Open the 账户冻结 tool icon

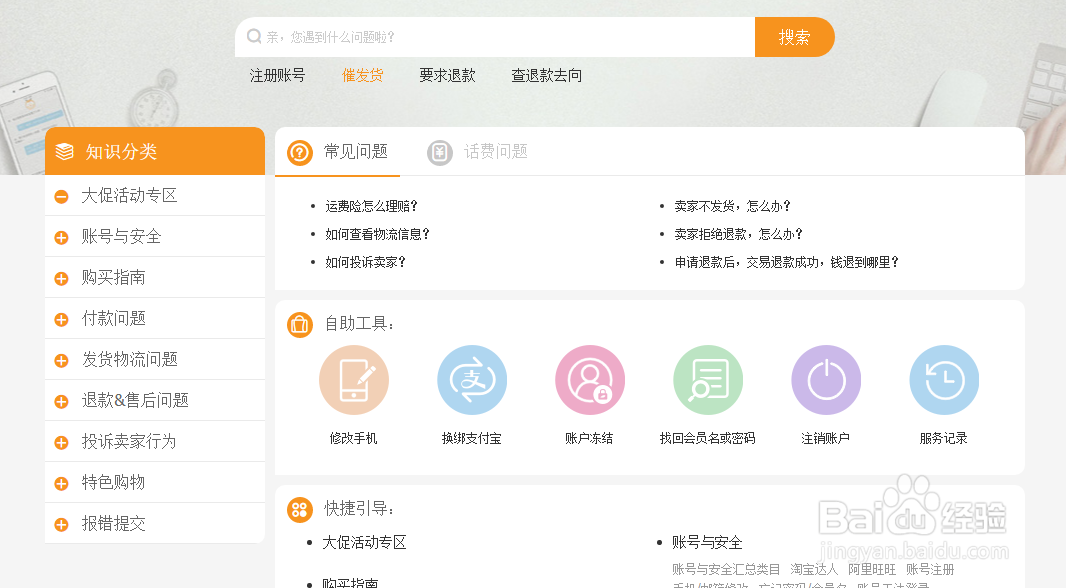point(590,381)
